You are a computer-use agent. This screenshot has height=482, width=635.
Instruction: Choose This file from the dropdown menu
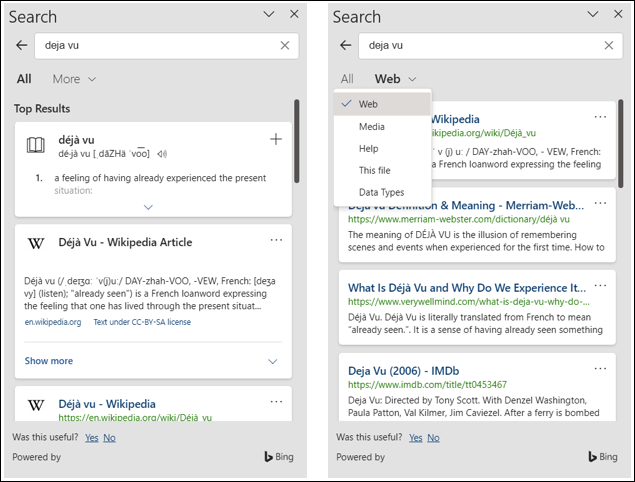382,171
